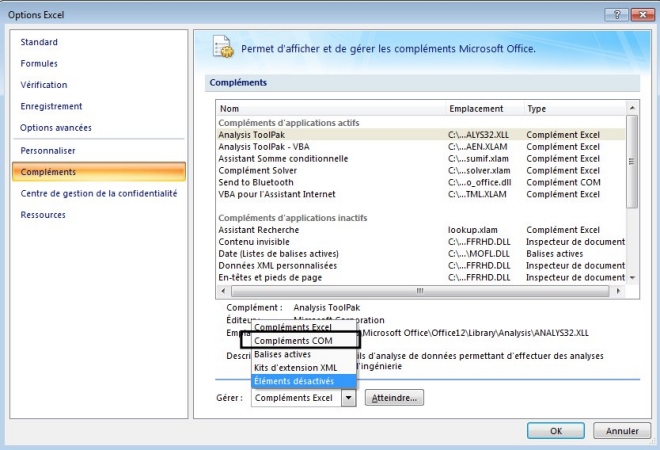Select Données XML personnalisées row
Image resolution: width=660 pixels, height=450 pixels.
(x=421, y=266)
